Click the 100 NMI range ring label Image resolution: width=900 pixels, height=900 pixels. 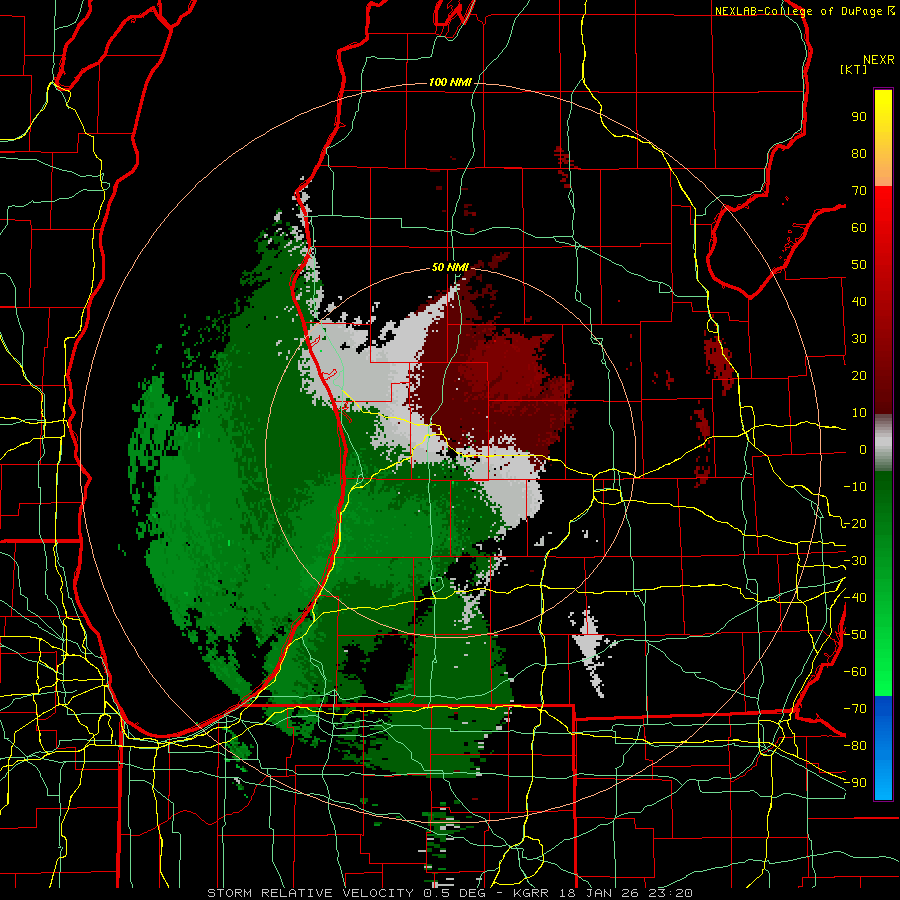tap(450, 83)
